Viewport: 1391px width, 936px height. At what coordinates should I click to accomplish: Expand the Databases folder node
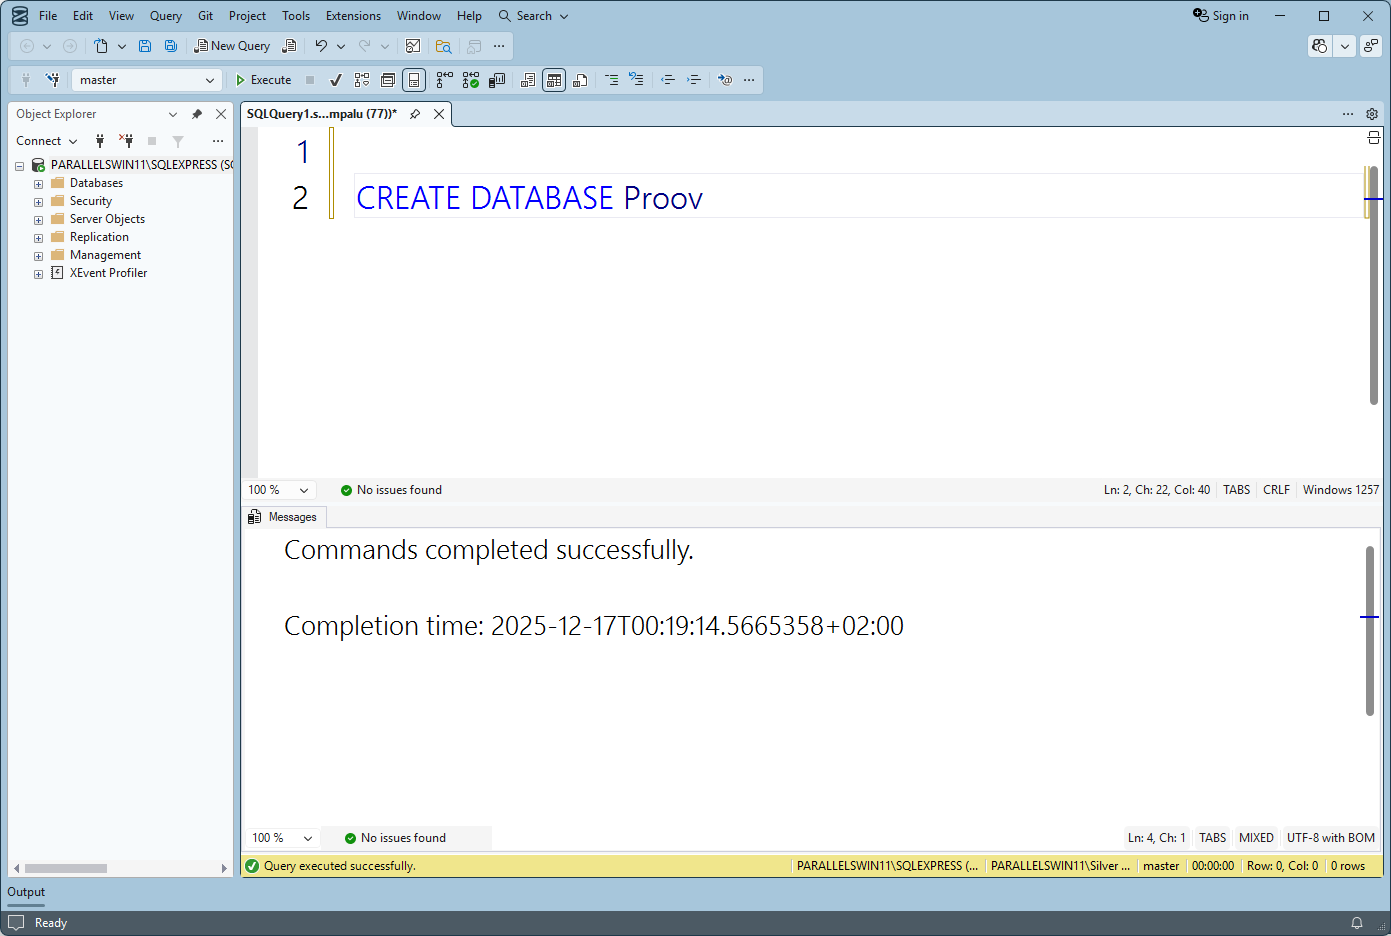(38, 184)
